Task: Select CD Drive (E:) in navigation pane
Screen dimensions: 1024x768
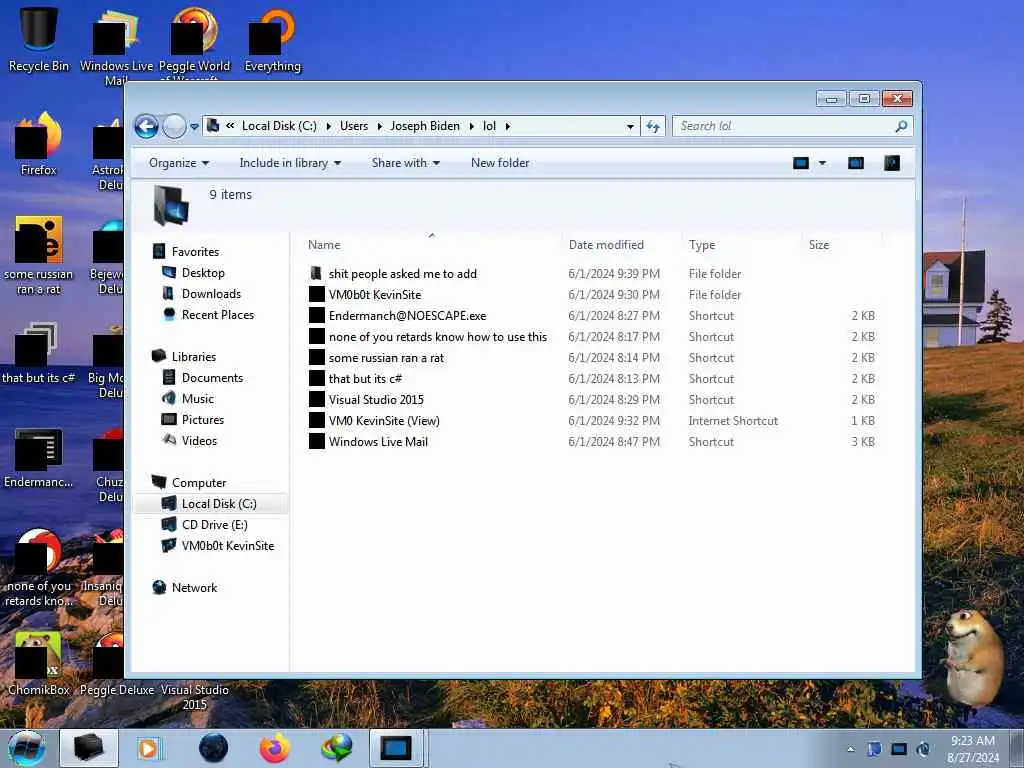Action: (214, 524)
